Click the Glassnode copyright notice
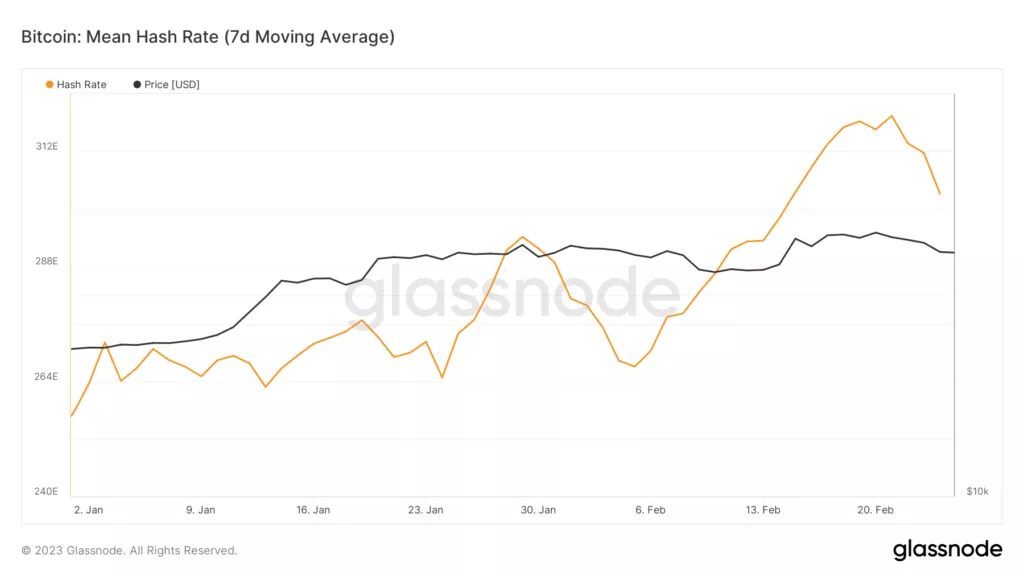The width and height of the screenshot is (1024, 576). tap(129, 551)
